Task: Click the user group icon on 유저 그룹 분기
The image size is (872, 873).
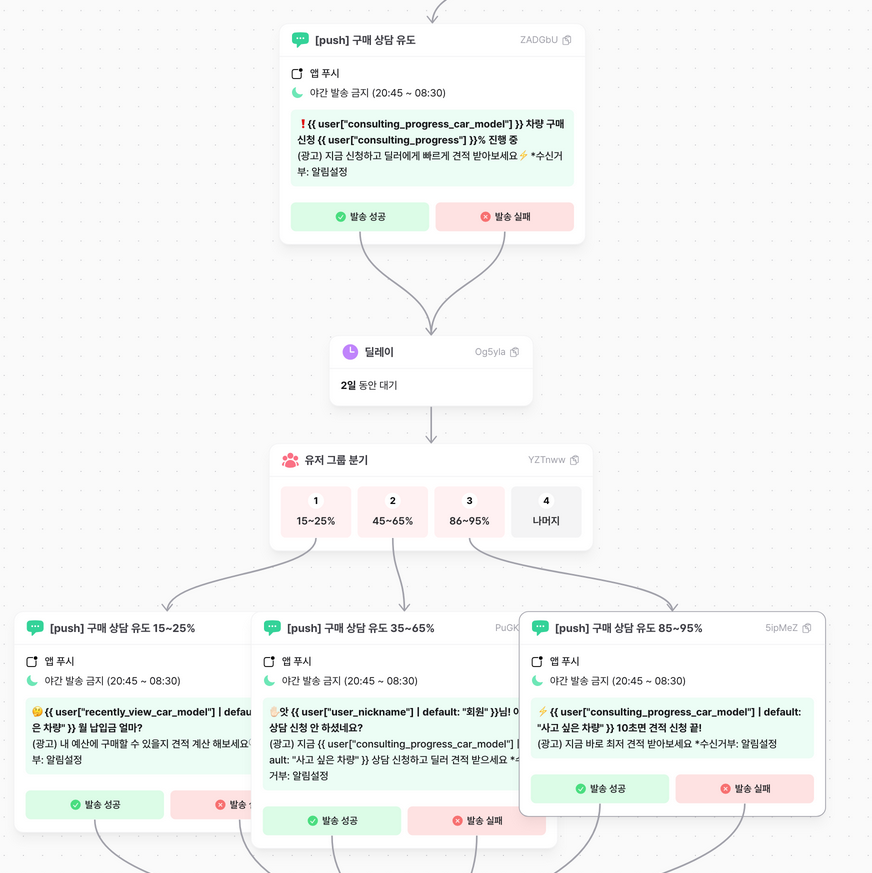Action: (x=290, y=460)
